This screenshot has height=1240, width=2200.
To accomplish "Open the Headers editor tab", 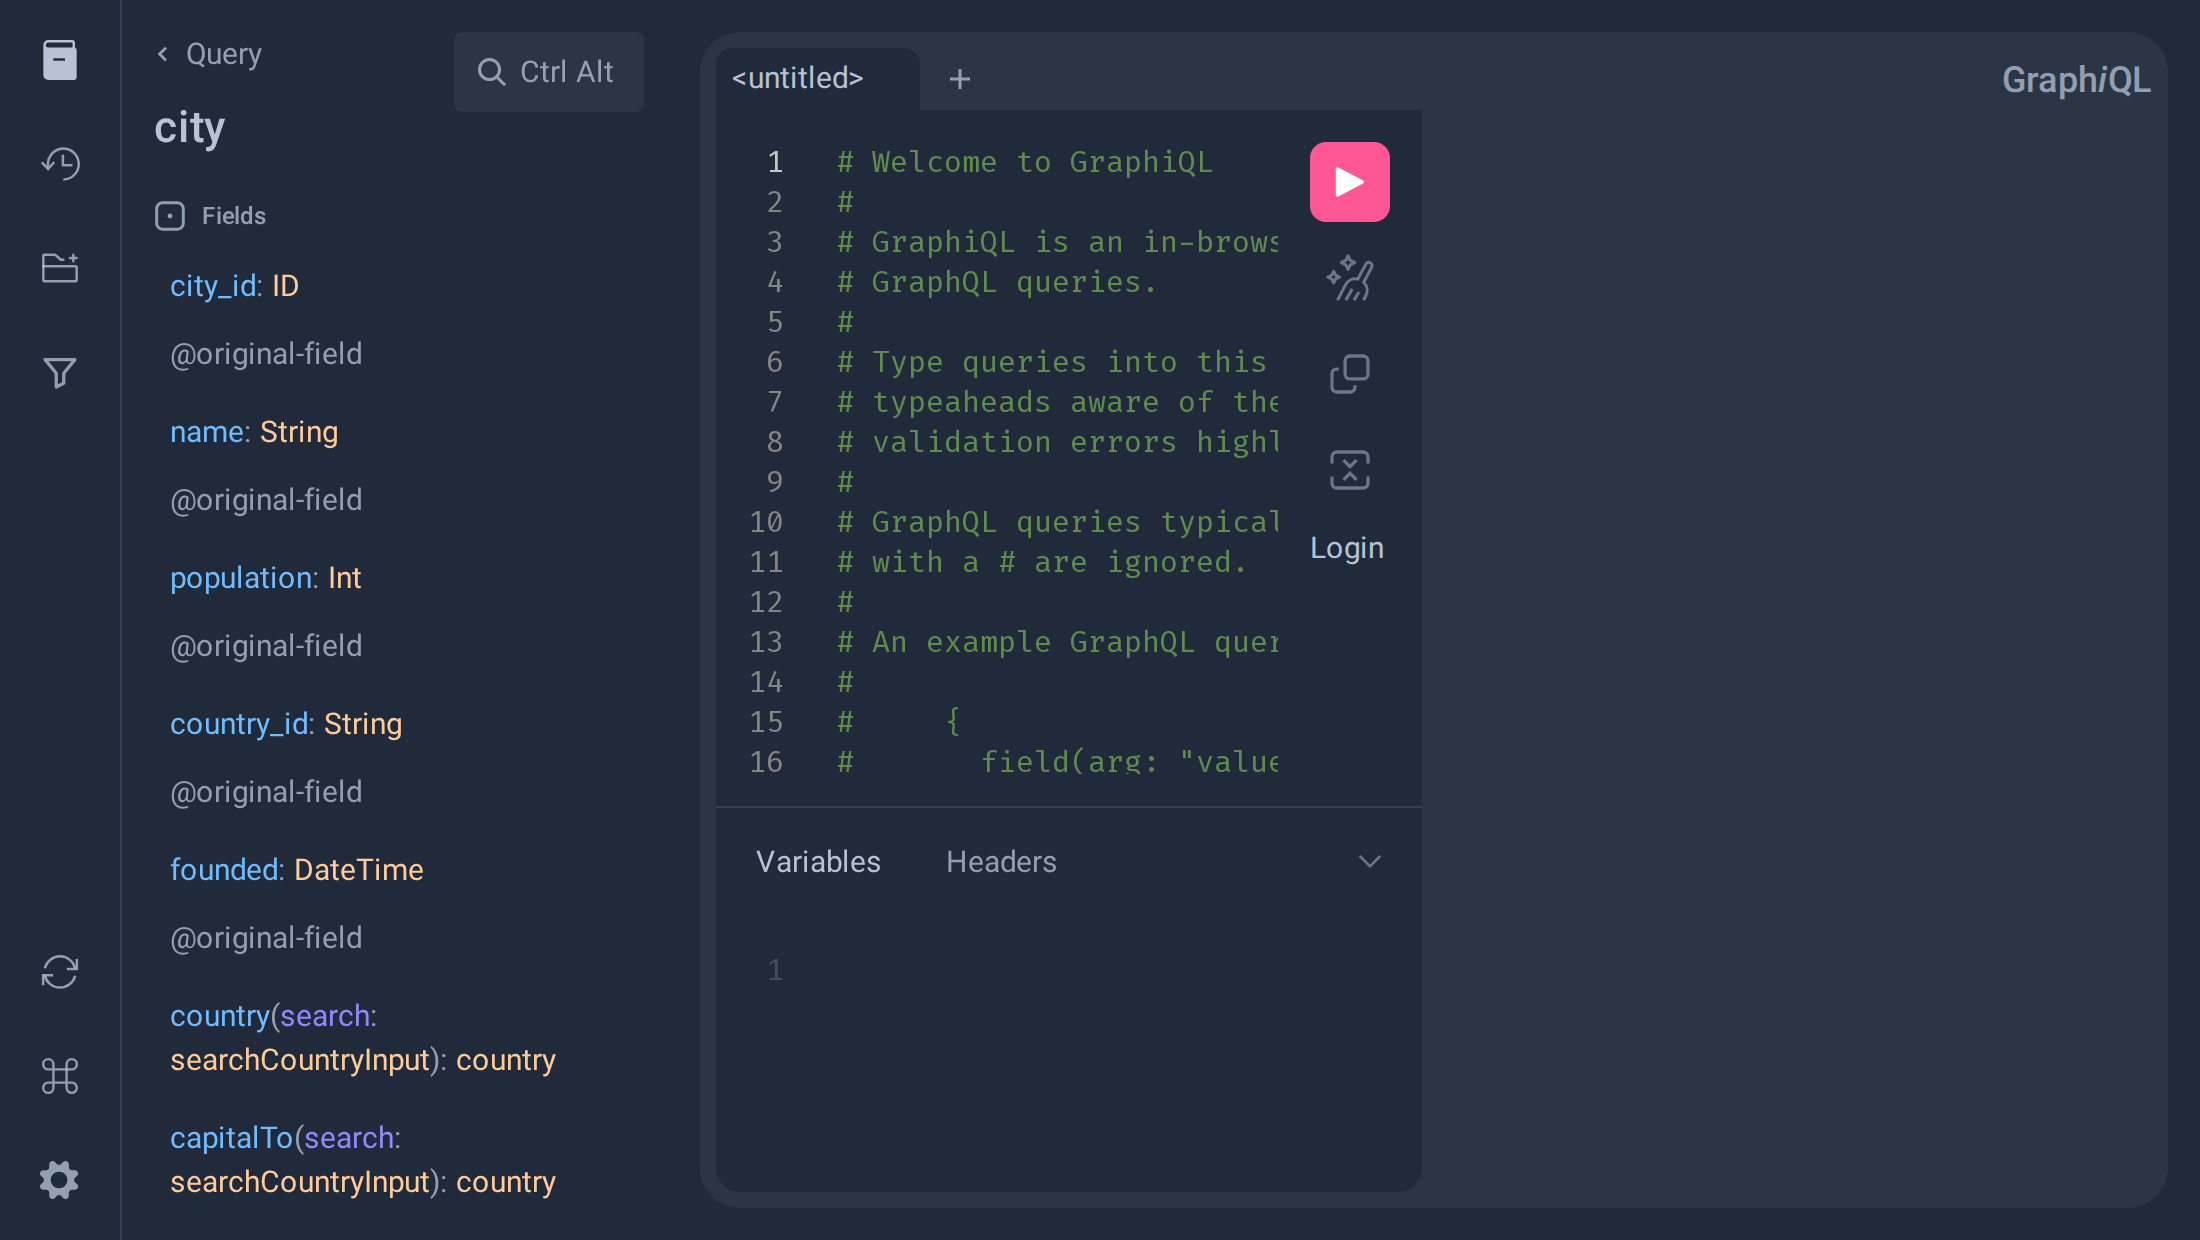I will tap(1001, 862).
